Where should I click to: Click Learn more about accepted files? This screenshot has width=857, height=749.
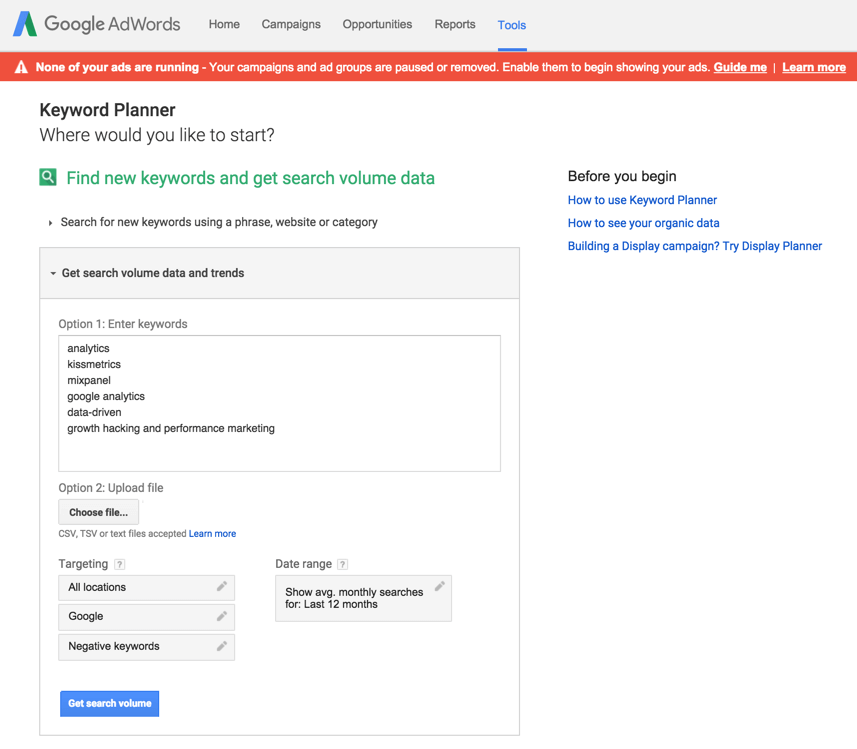pos(212,534)
